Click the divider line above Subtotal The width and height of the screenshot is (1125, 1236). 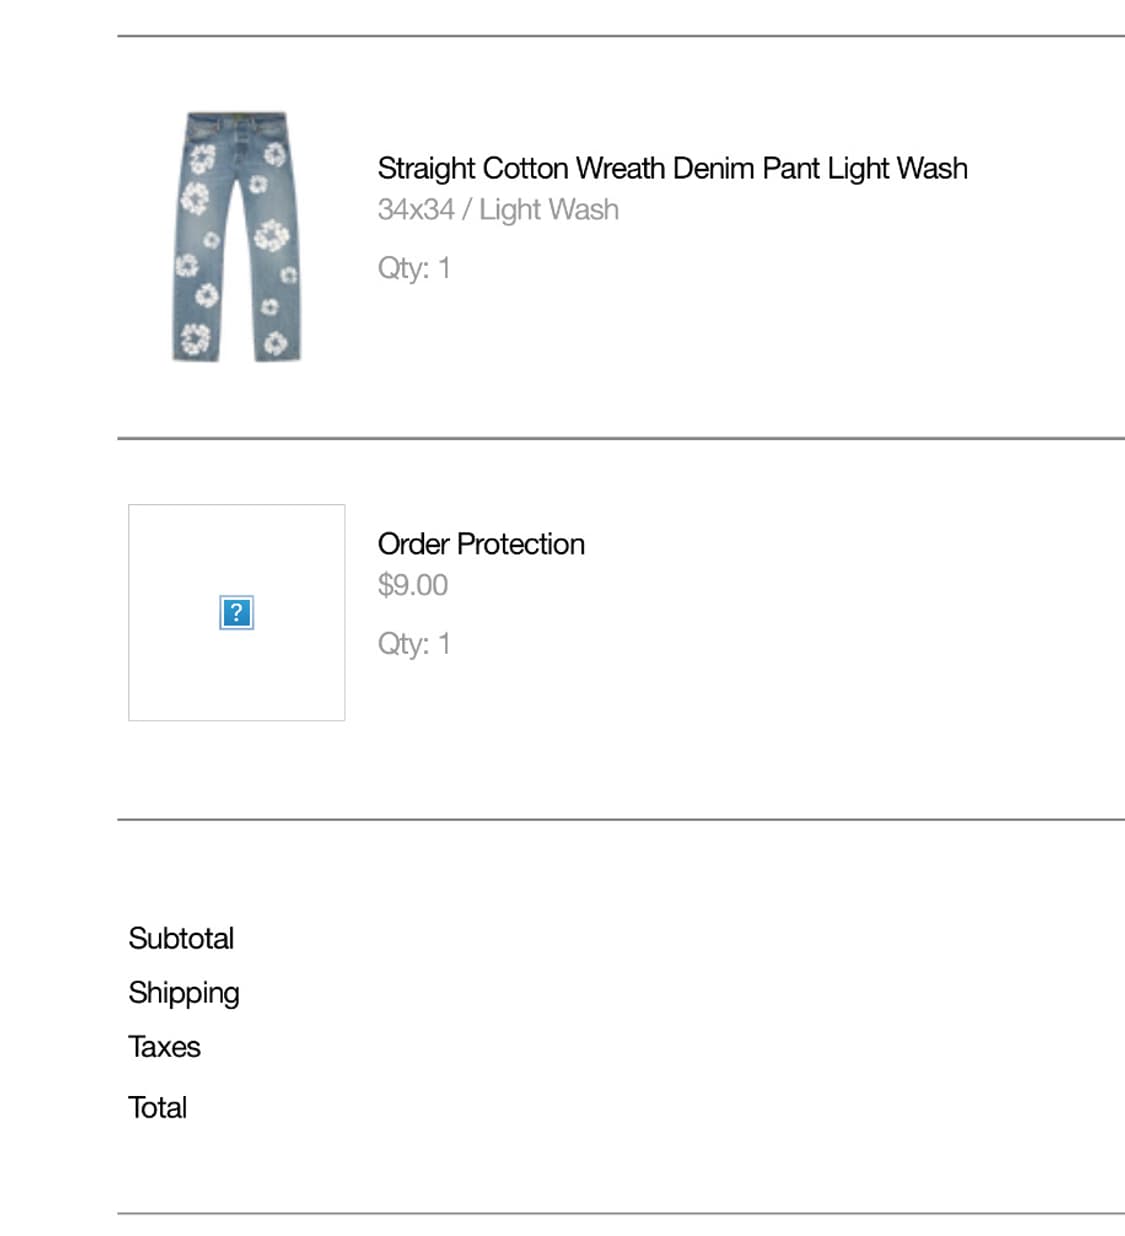coord(620,820)
